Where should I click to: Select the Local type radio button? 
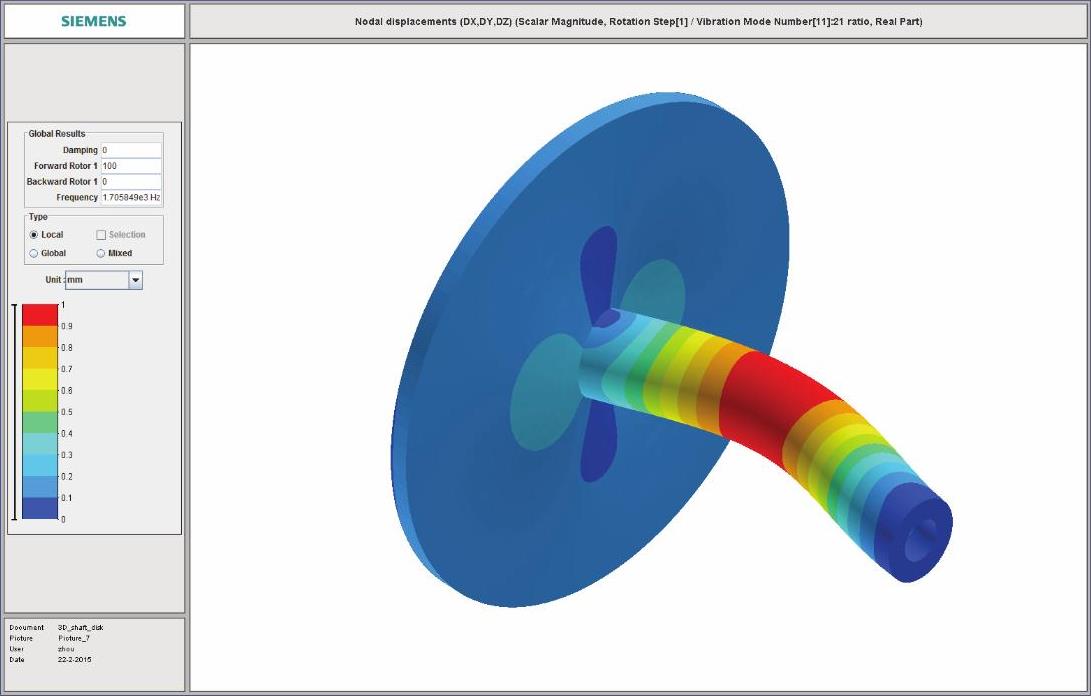[x=34, y=235]
